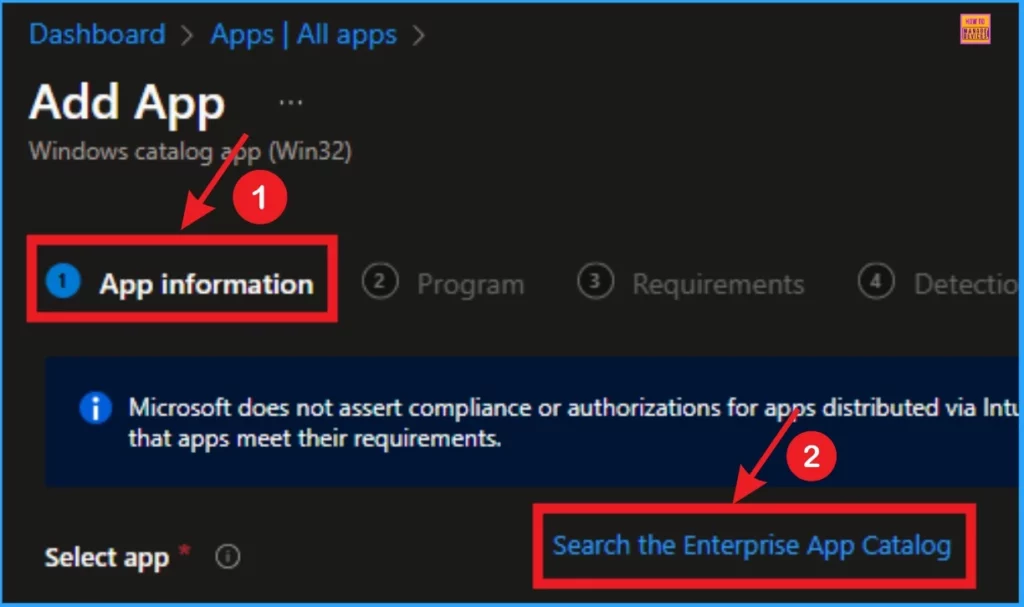Click the blue info icon in banner
The image size is (1024, 607).
tap(95, 408)
